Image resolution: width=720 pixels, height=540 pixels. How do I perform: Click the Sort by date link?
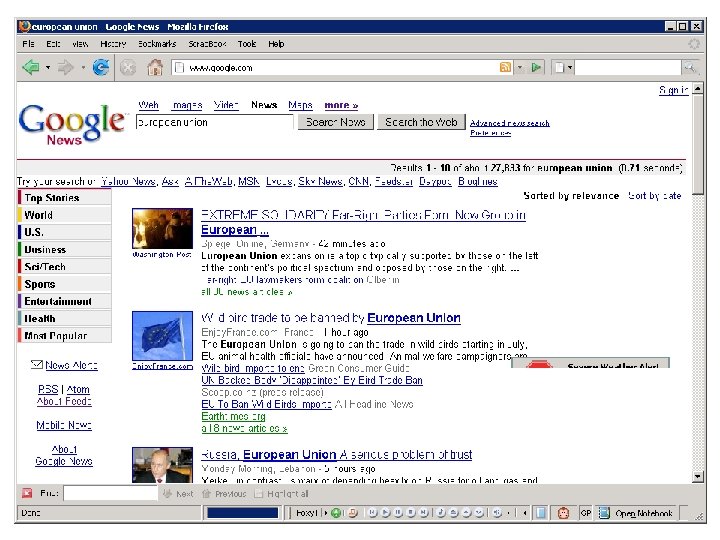[654, 196]
